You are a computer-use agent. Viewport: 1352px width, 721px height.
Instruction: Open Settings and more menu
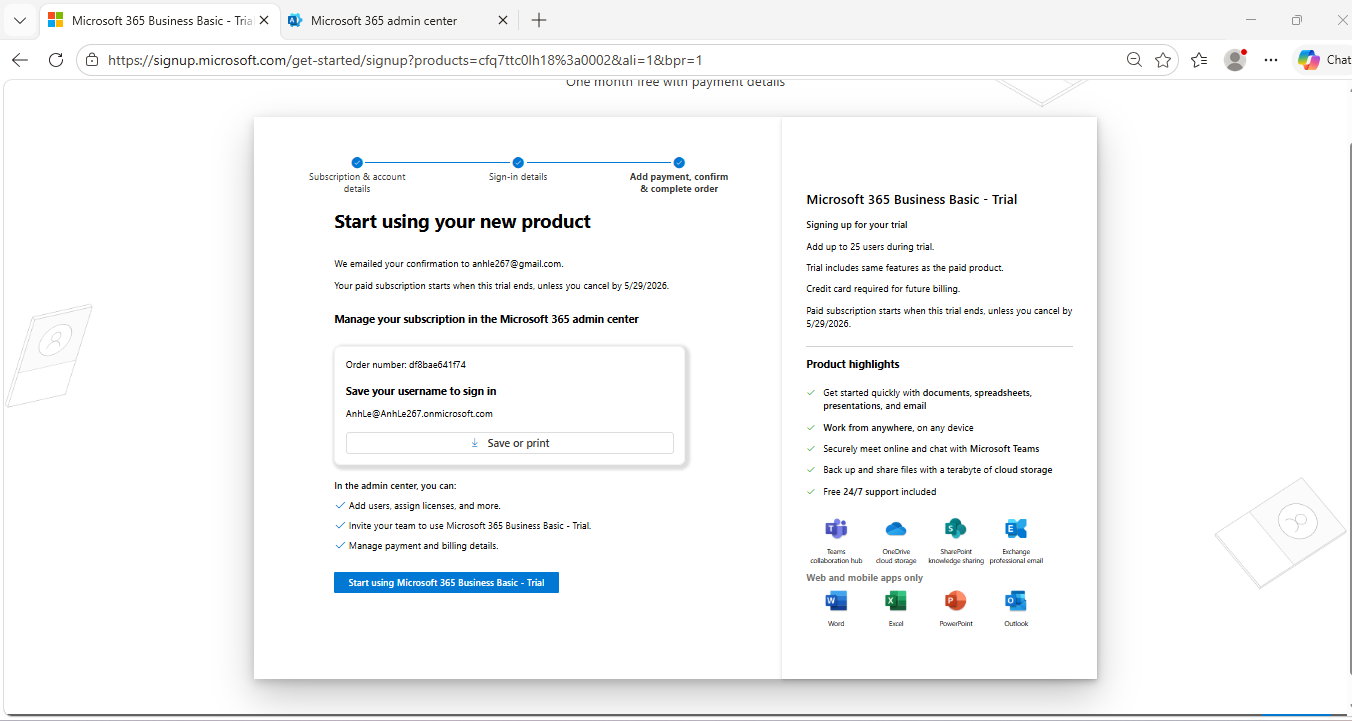pyautogui.click(x=1271, y=60)
